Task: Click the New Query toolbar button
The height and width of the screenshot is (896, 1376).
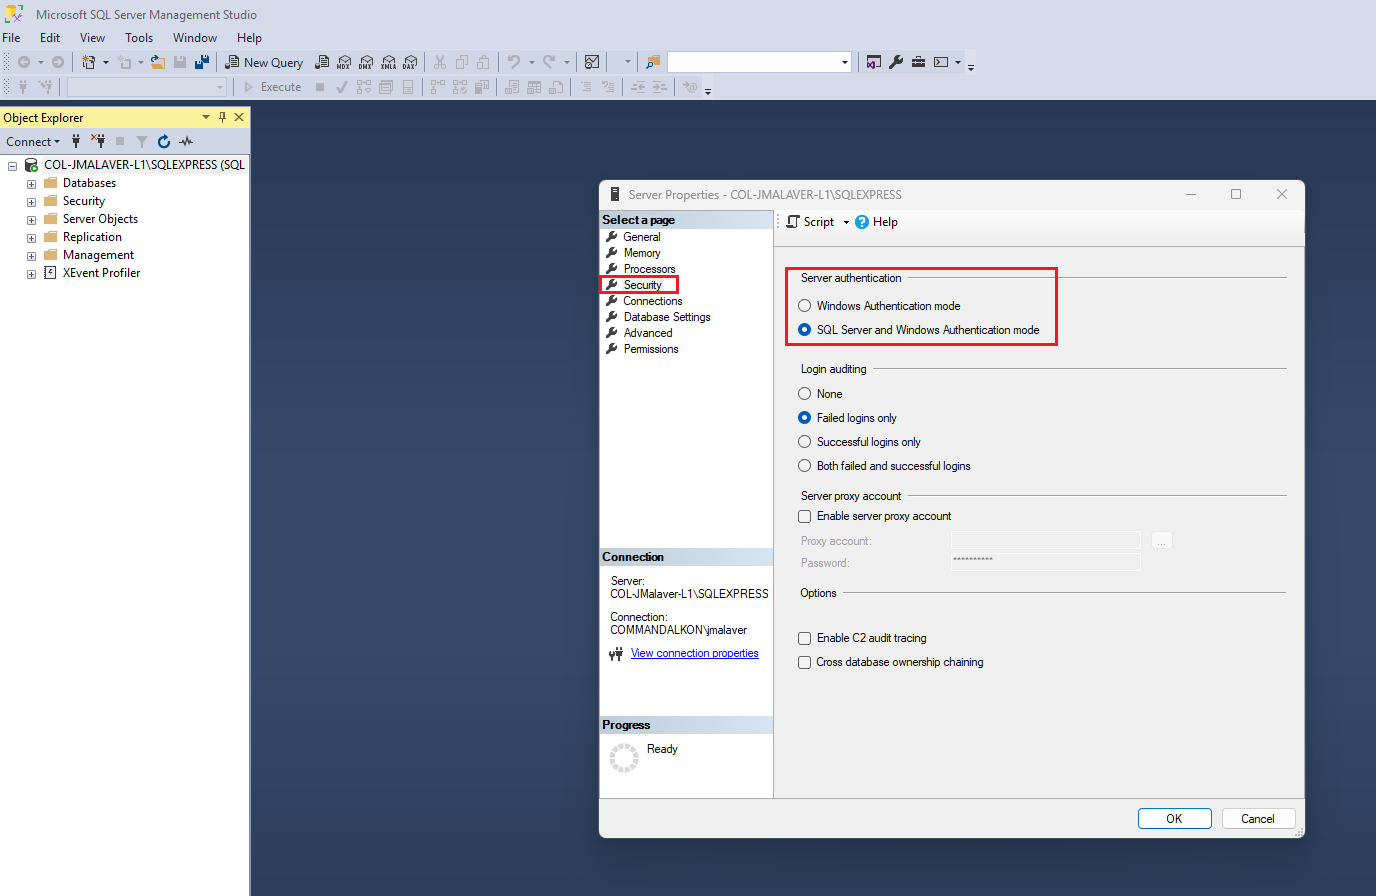Action: pos(264,62)
